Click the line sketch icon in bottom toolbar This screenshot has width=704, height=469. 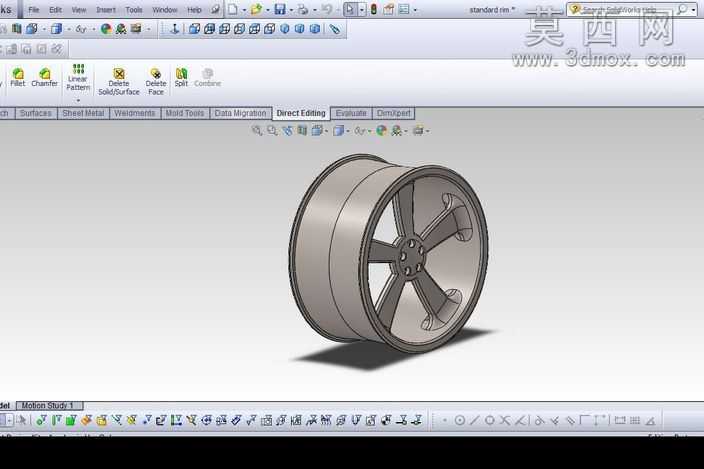coord(475,421)
